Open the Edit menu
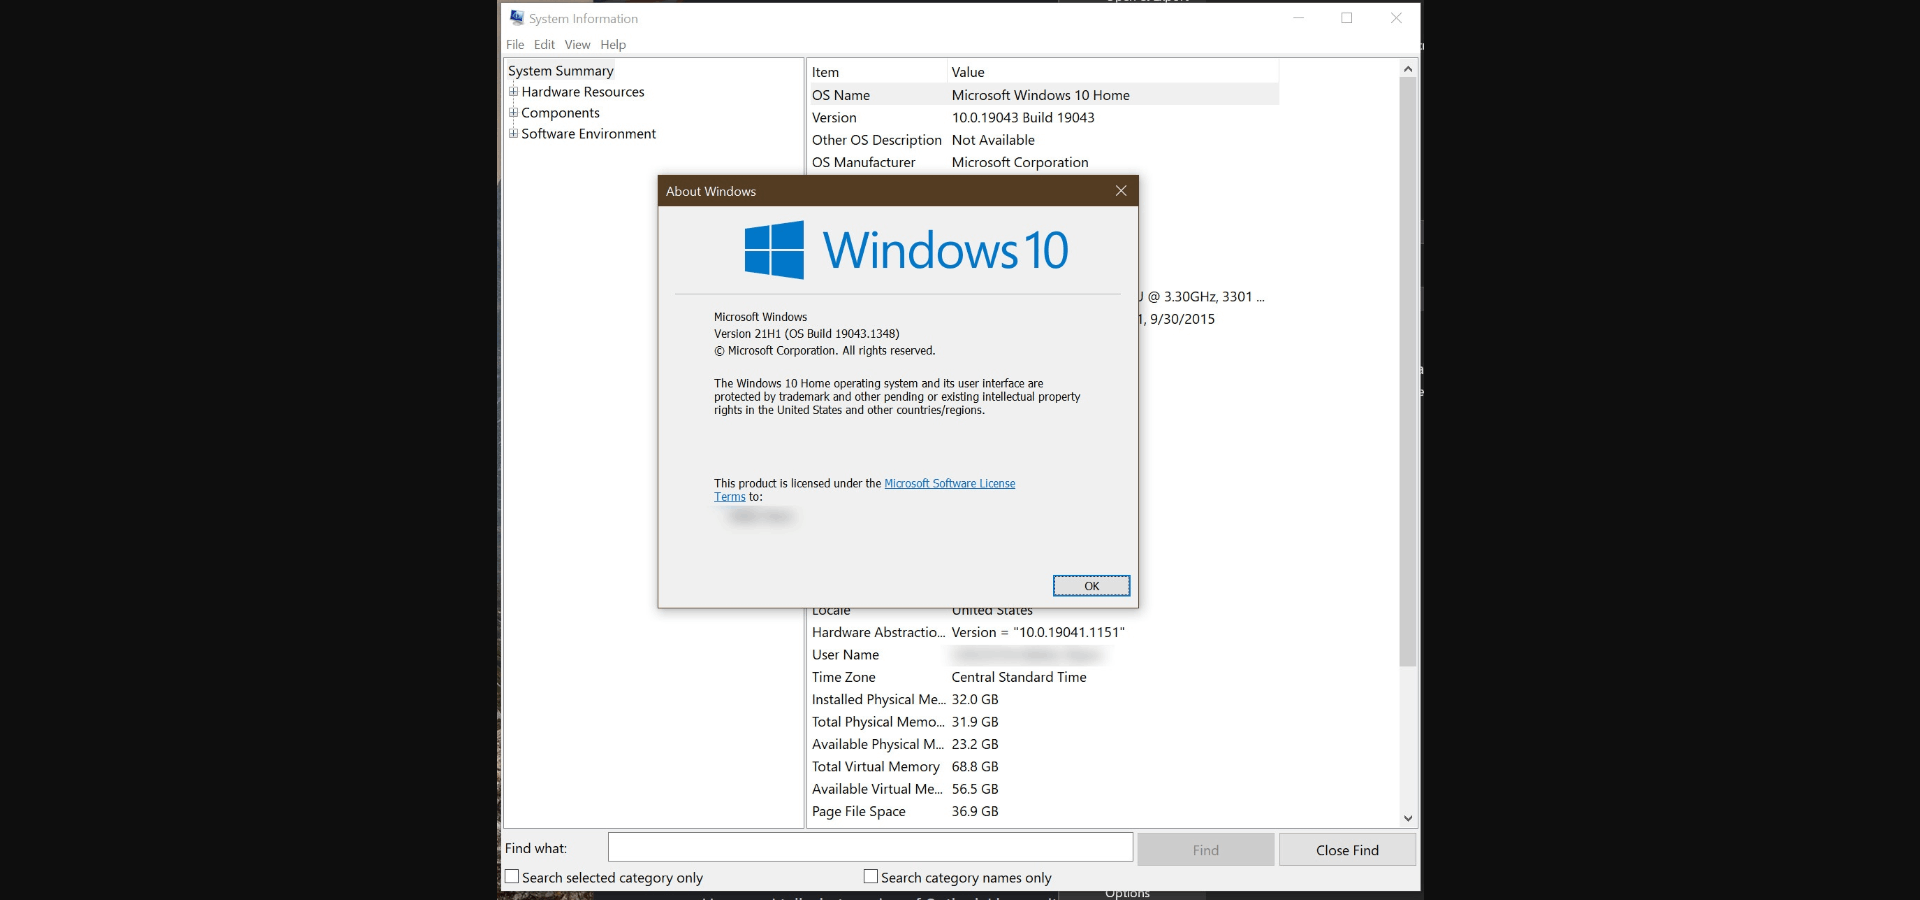 544,45
